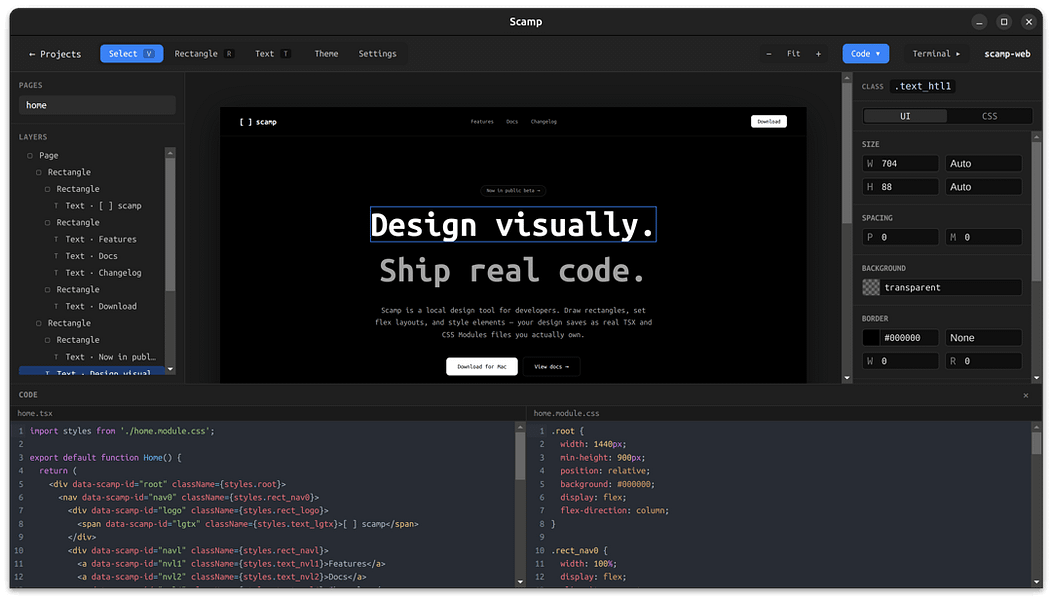This screenshot has width=1052, height=600.
Task: Zoom out with the minus icon
Action: pyautogui.click(x=769, y=54)
